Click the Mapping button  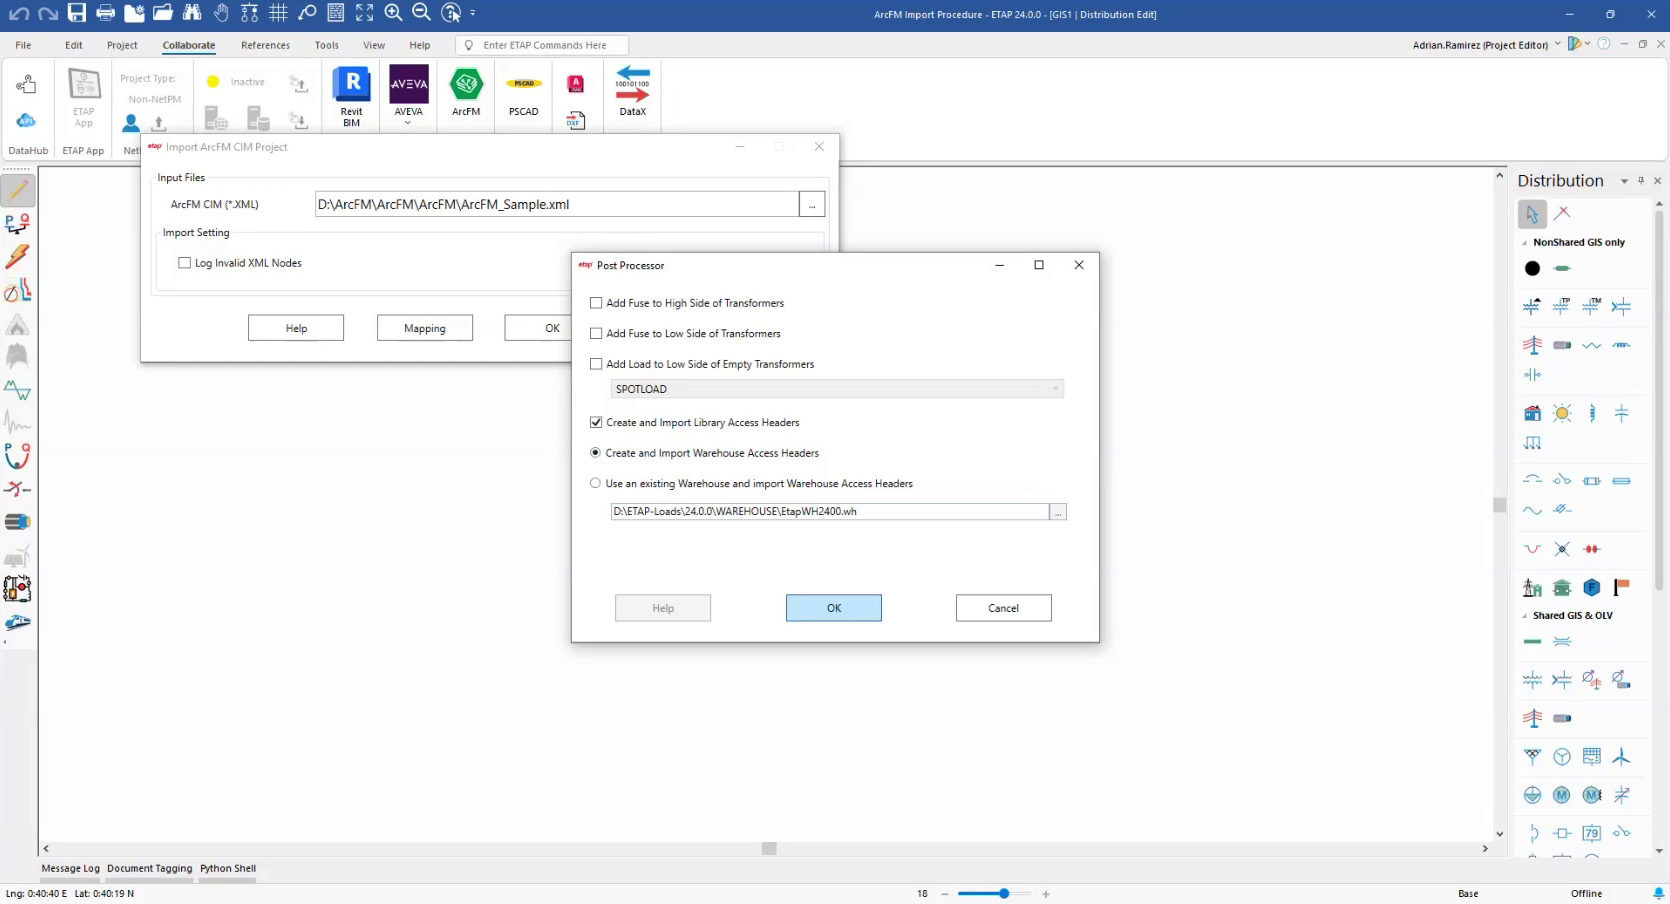(x=424, y=328)
